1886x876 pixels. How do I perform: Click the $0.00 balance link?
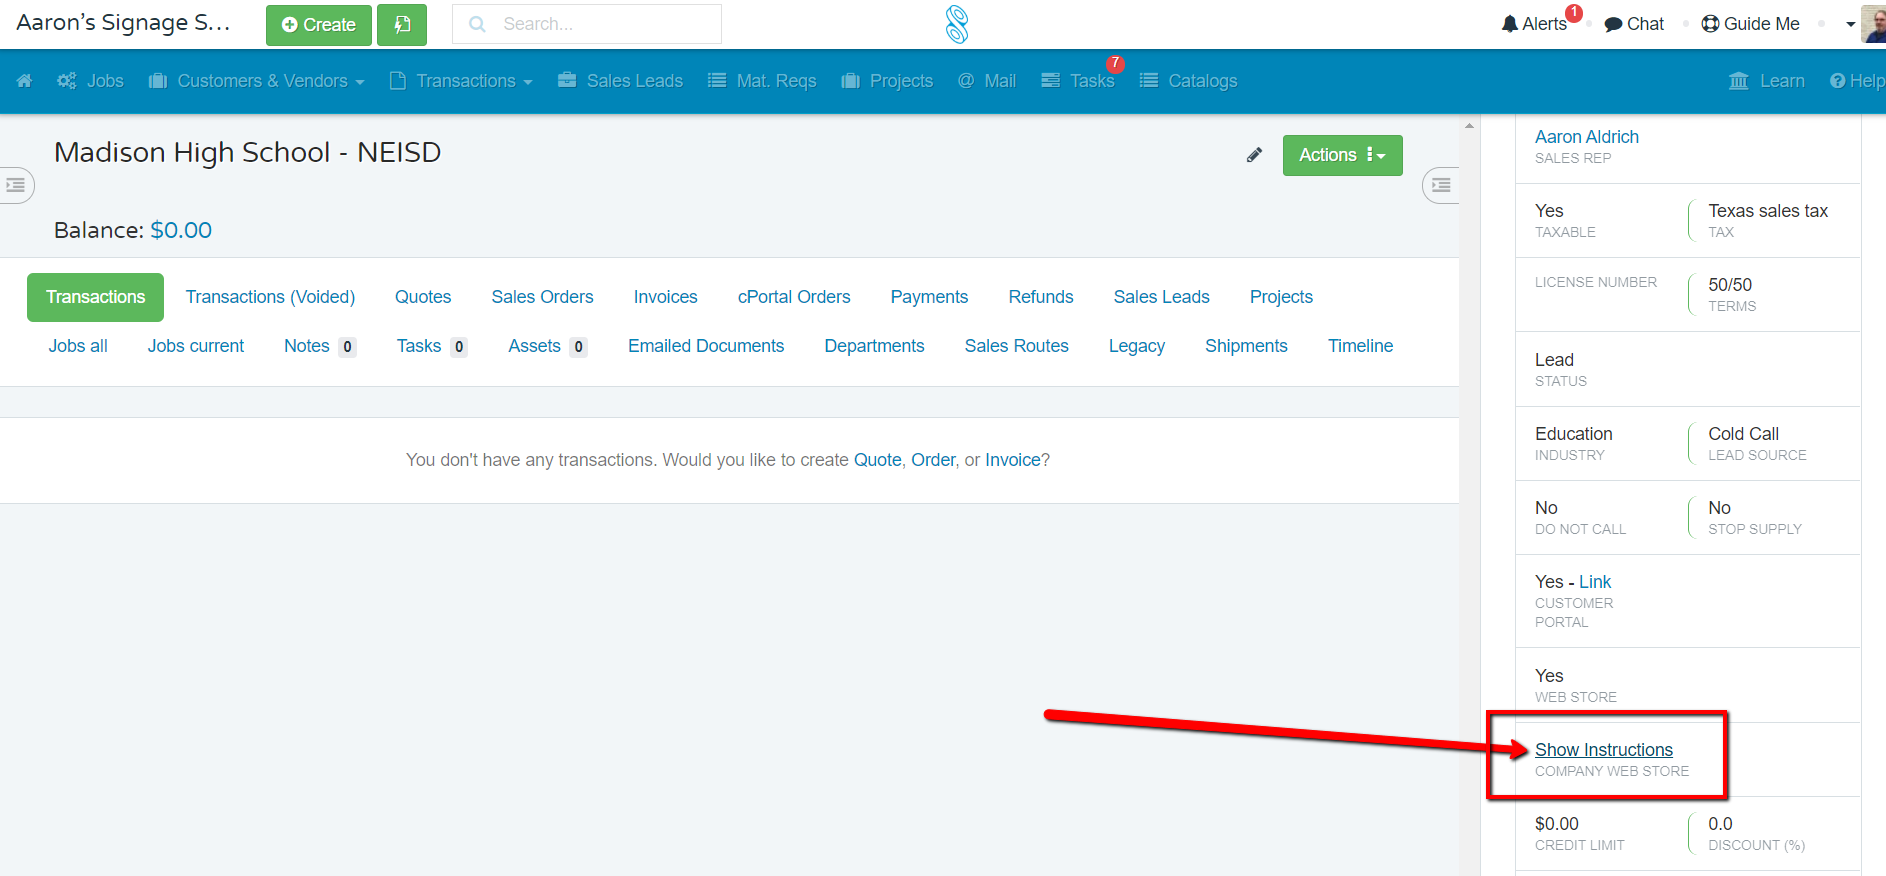181,230
